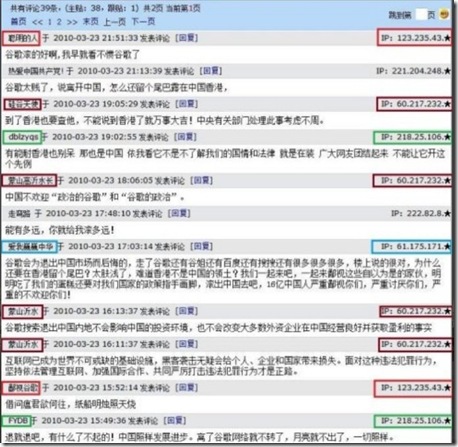
Task: Click the username on the 18:06:05 comment
Action: (30, 181)
